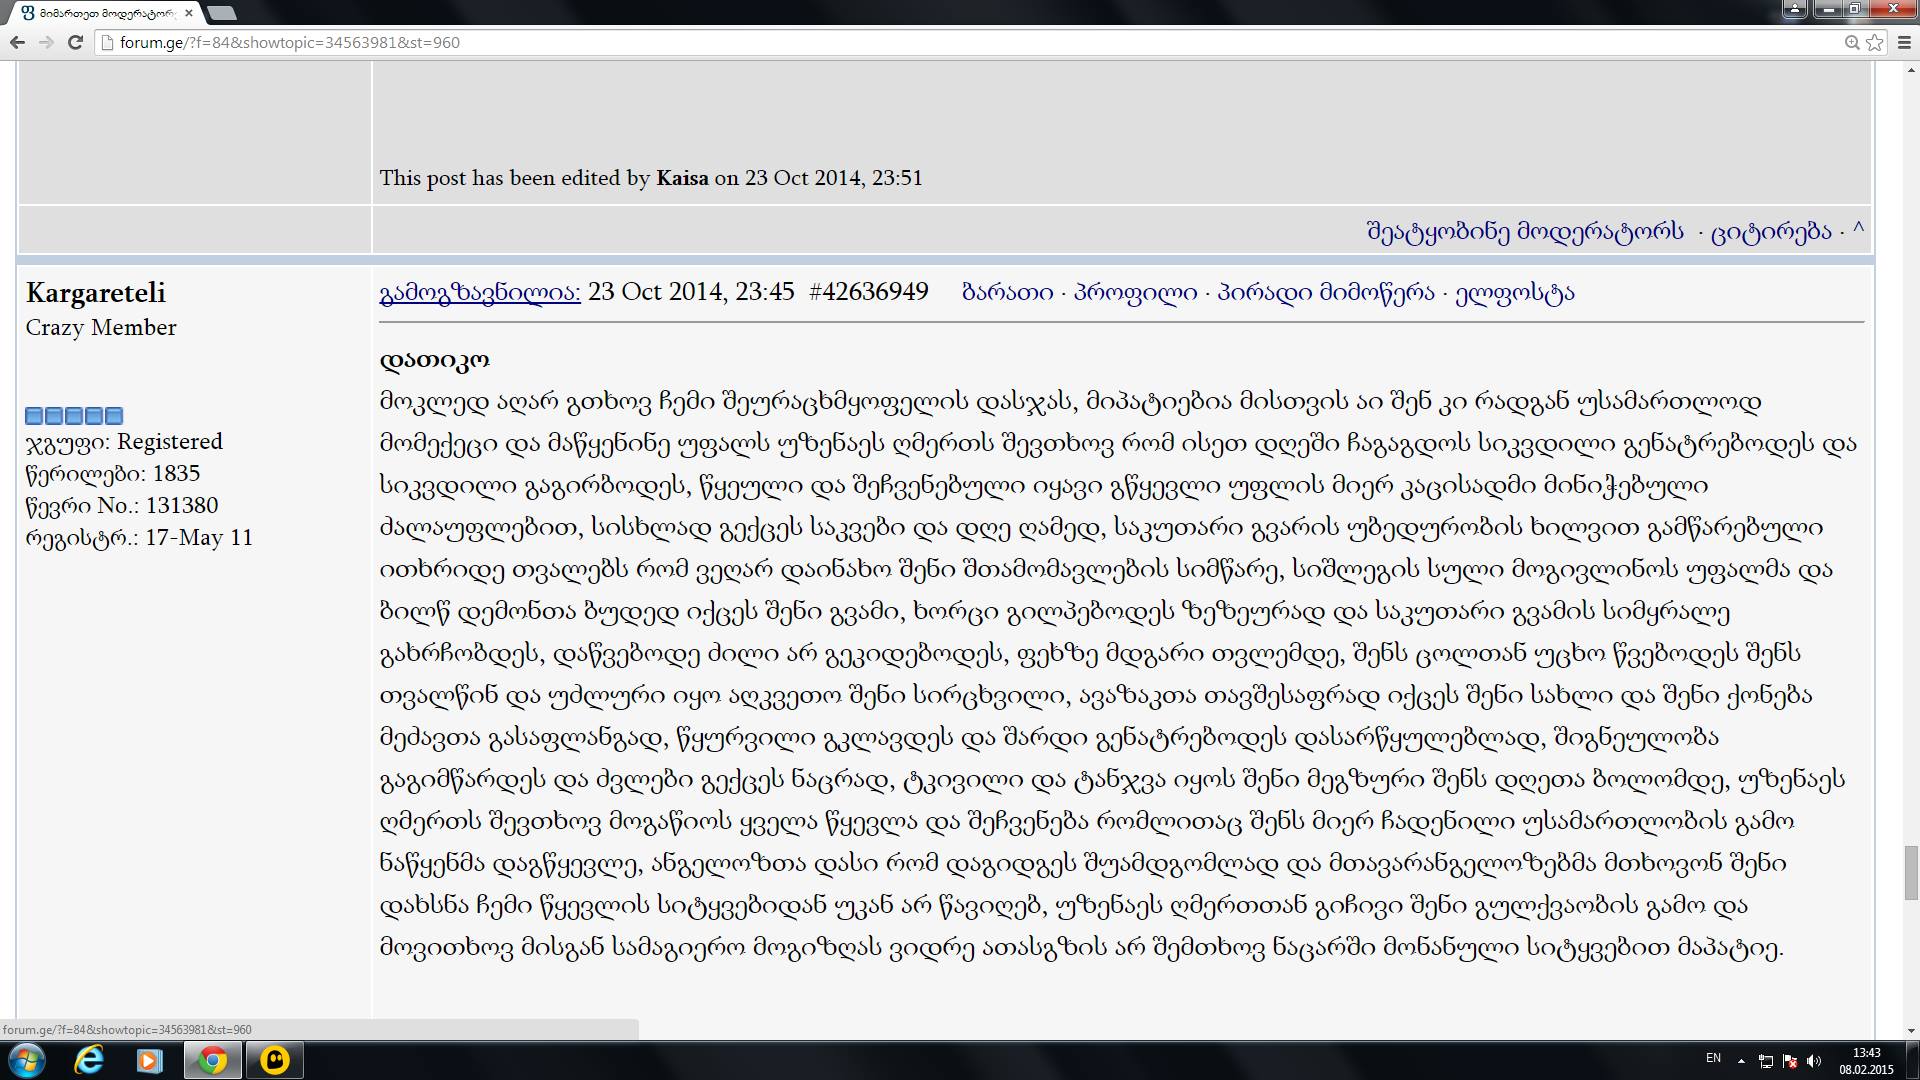
Task: Click the '^' go-to-top link
Action: [1858, 230]
